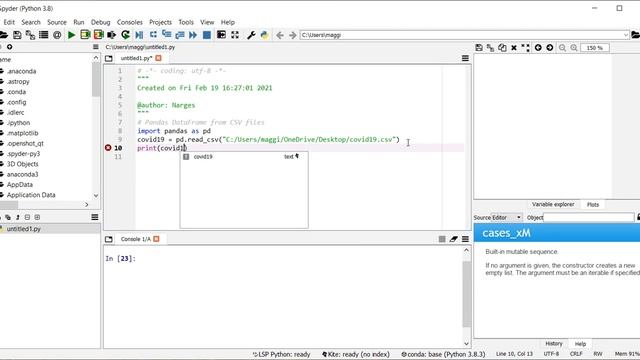The image size is (640, 360).
Task: Continue debugger execution with double-arrow icon
Action: (193, 35)
